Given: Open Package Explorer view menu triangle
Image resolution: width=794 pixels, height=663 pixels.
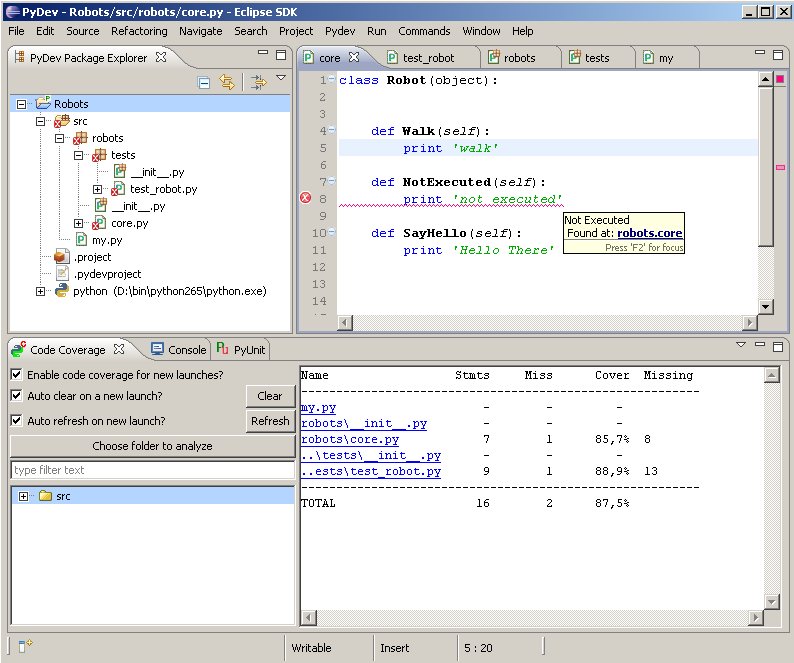Looking at the screenshot, I should (281, 78).
